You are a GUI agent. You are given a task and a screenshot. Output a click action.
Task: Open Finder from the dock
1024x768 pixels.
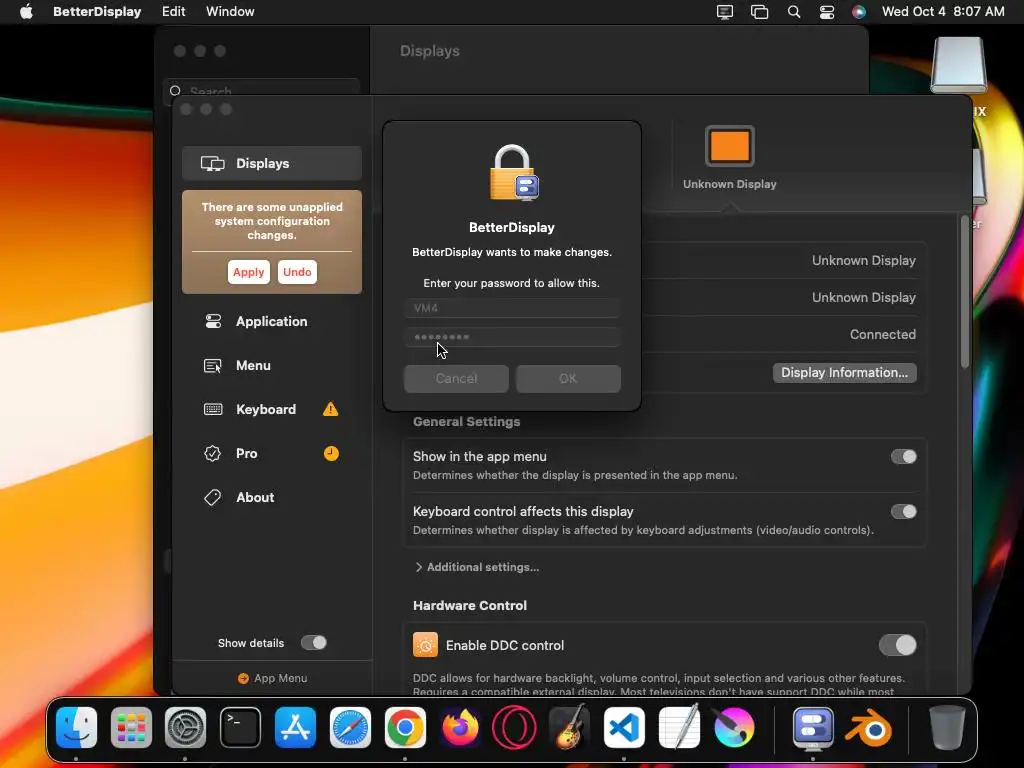tap(76, 727)
